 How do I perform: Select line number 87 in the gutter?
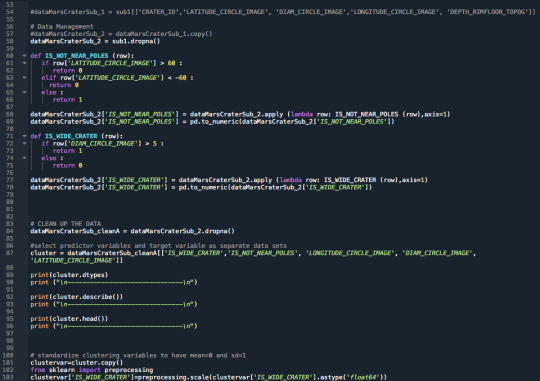click(9, 253)
